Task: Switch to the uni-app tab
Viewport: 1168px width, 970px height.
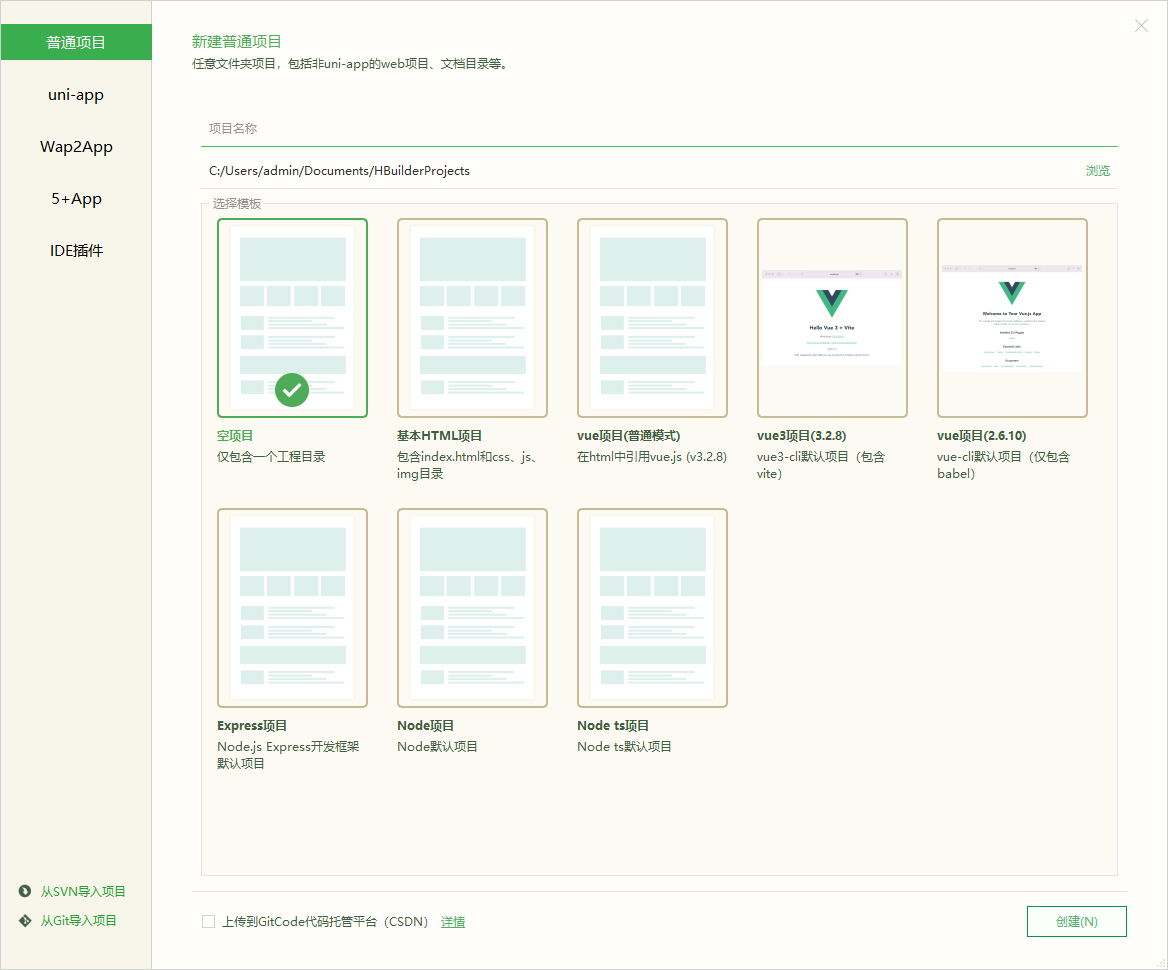Action: [76, 95]
